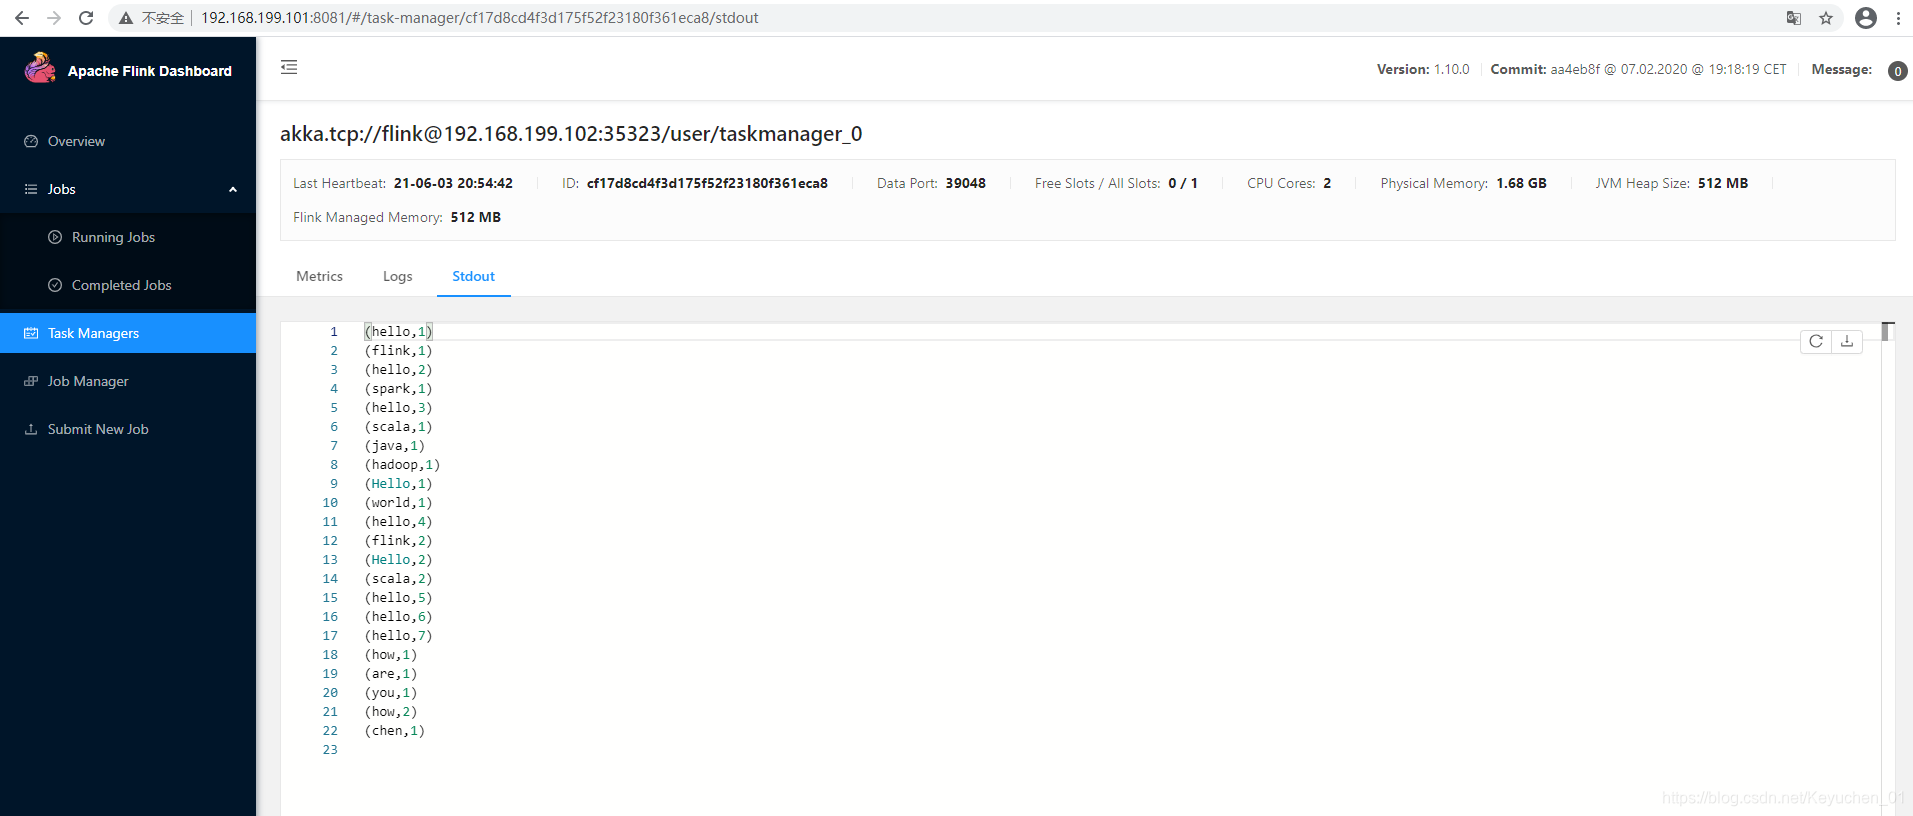
Task: Open the browser three-dot menu
Action: (x=1898, y=18)
